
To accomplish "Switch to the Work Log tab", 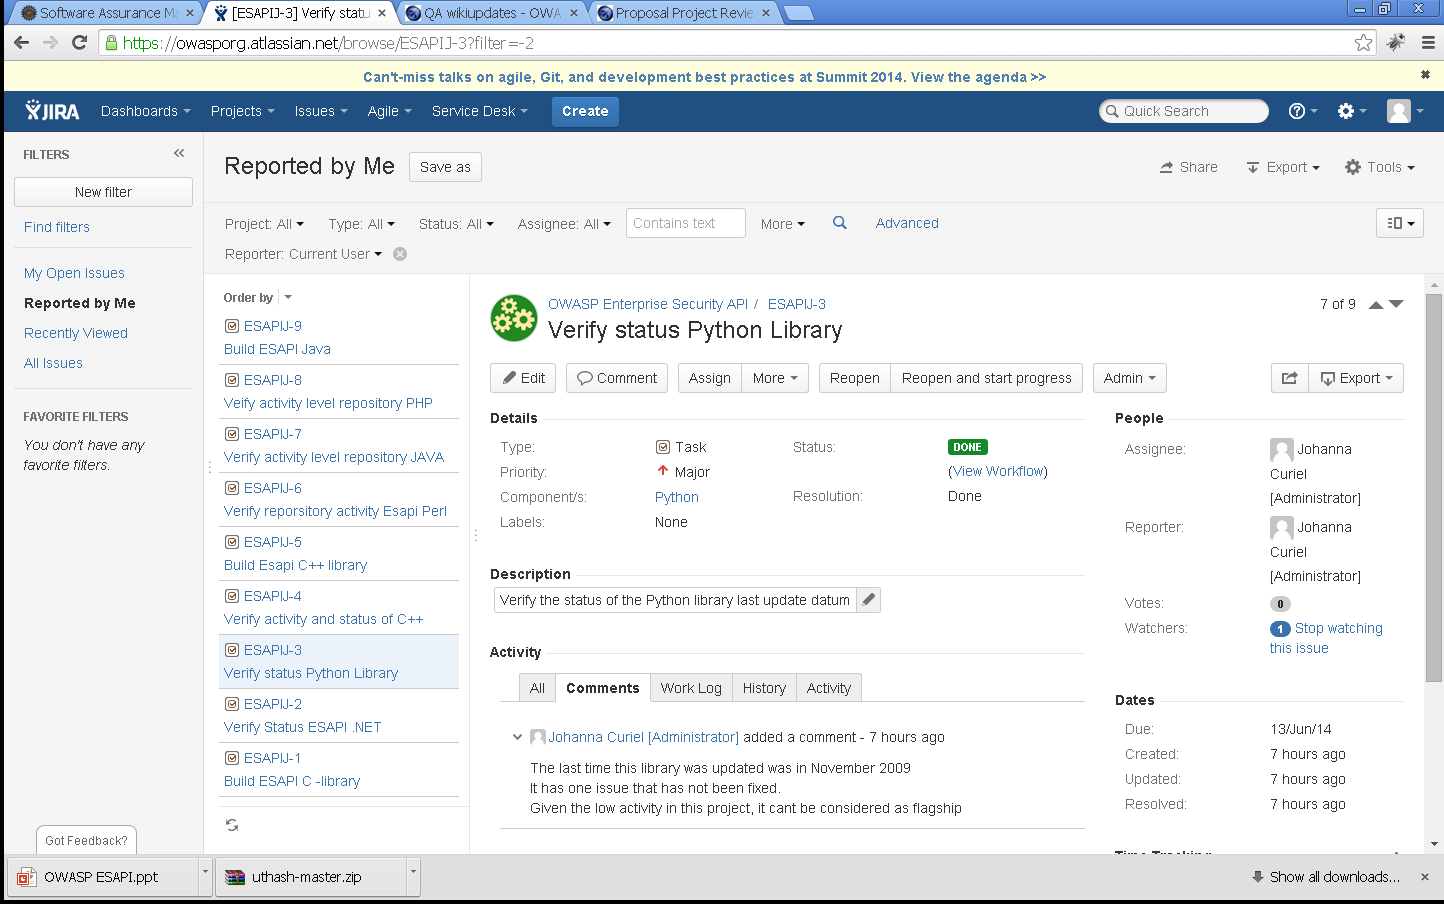I will pos(690,688).
